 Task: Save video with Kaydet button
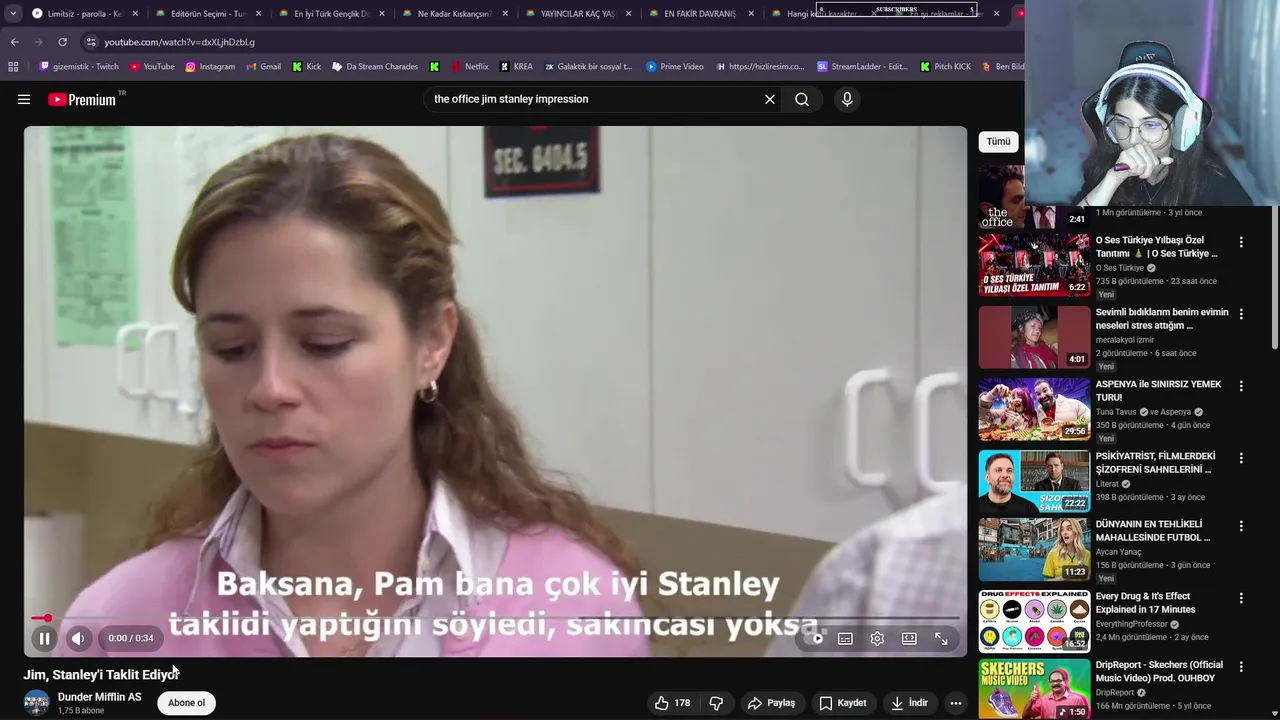click(843, 703)
